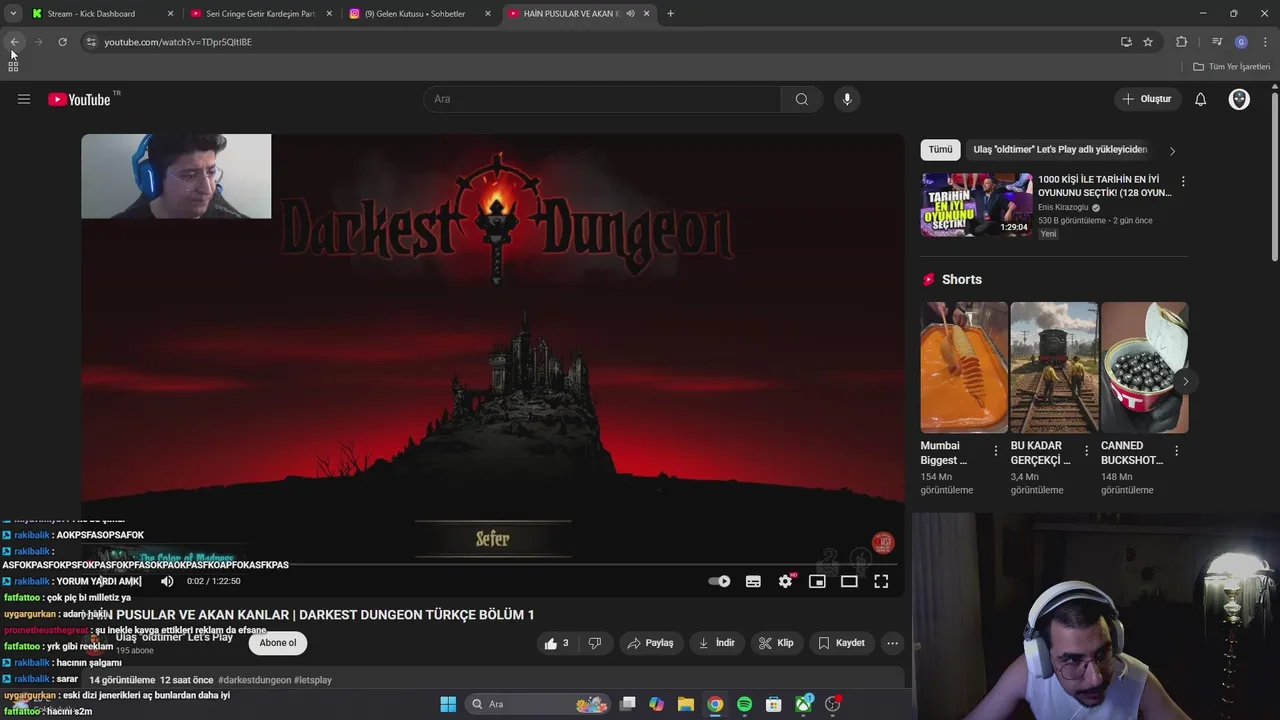The height and width of the screenshot is (720, 1280).
Task: Open options for CANNED BUCKSHOT short
Action: [1176, 451]
